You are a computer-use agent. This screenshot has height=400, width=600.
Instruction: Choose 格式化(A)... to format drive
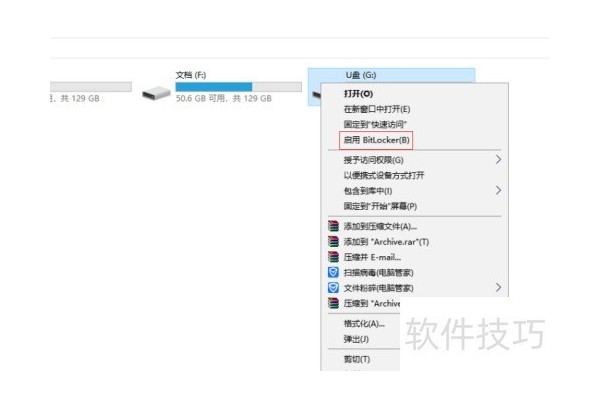click(x=364, y=324)
